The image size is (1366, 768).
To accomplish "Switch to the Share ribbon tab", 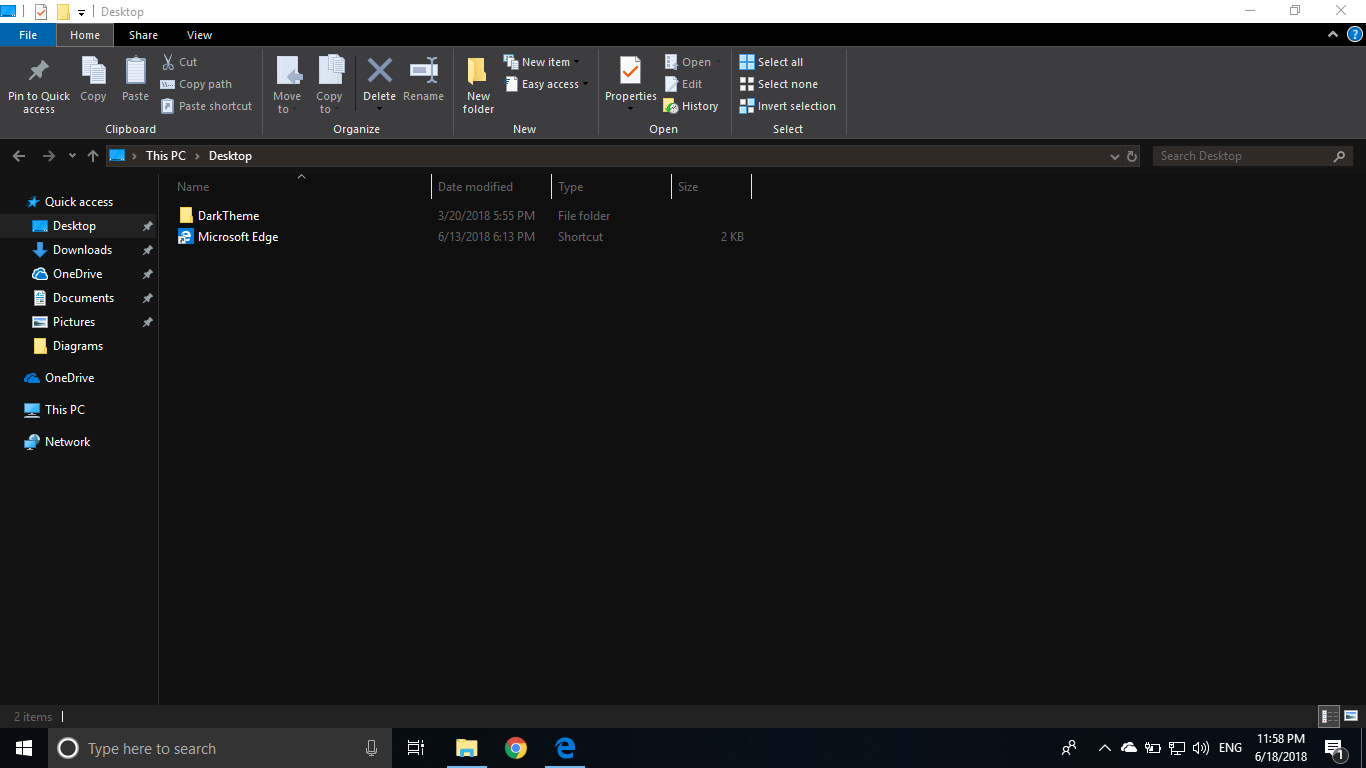I will coord(143,35).
